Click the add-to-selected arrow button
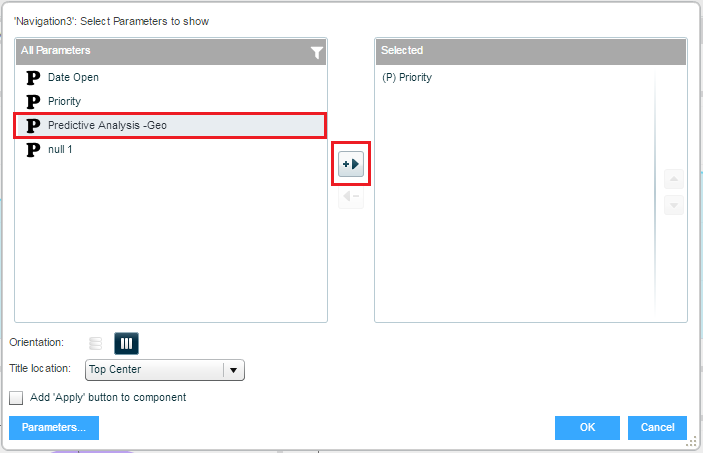 coord(351,164)
